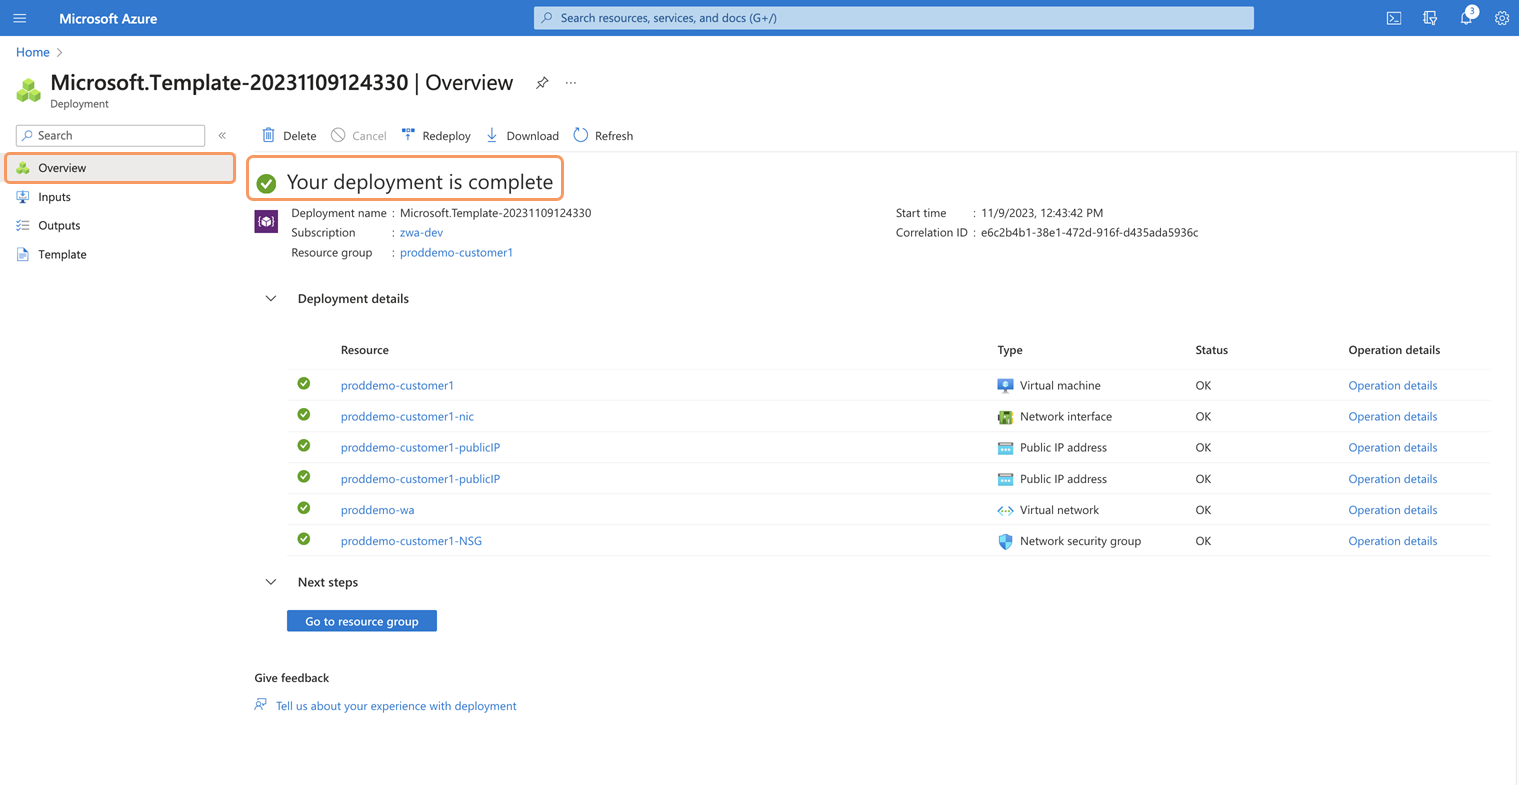Open Operation details for the Network interface

[1392, 416]
